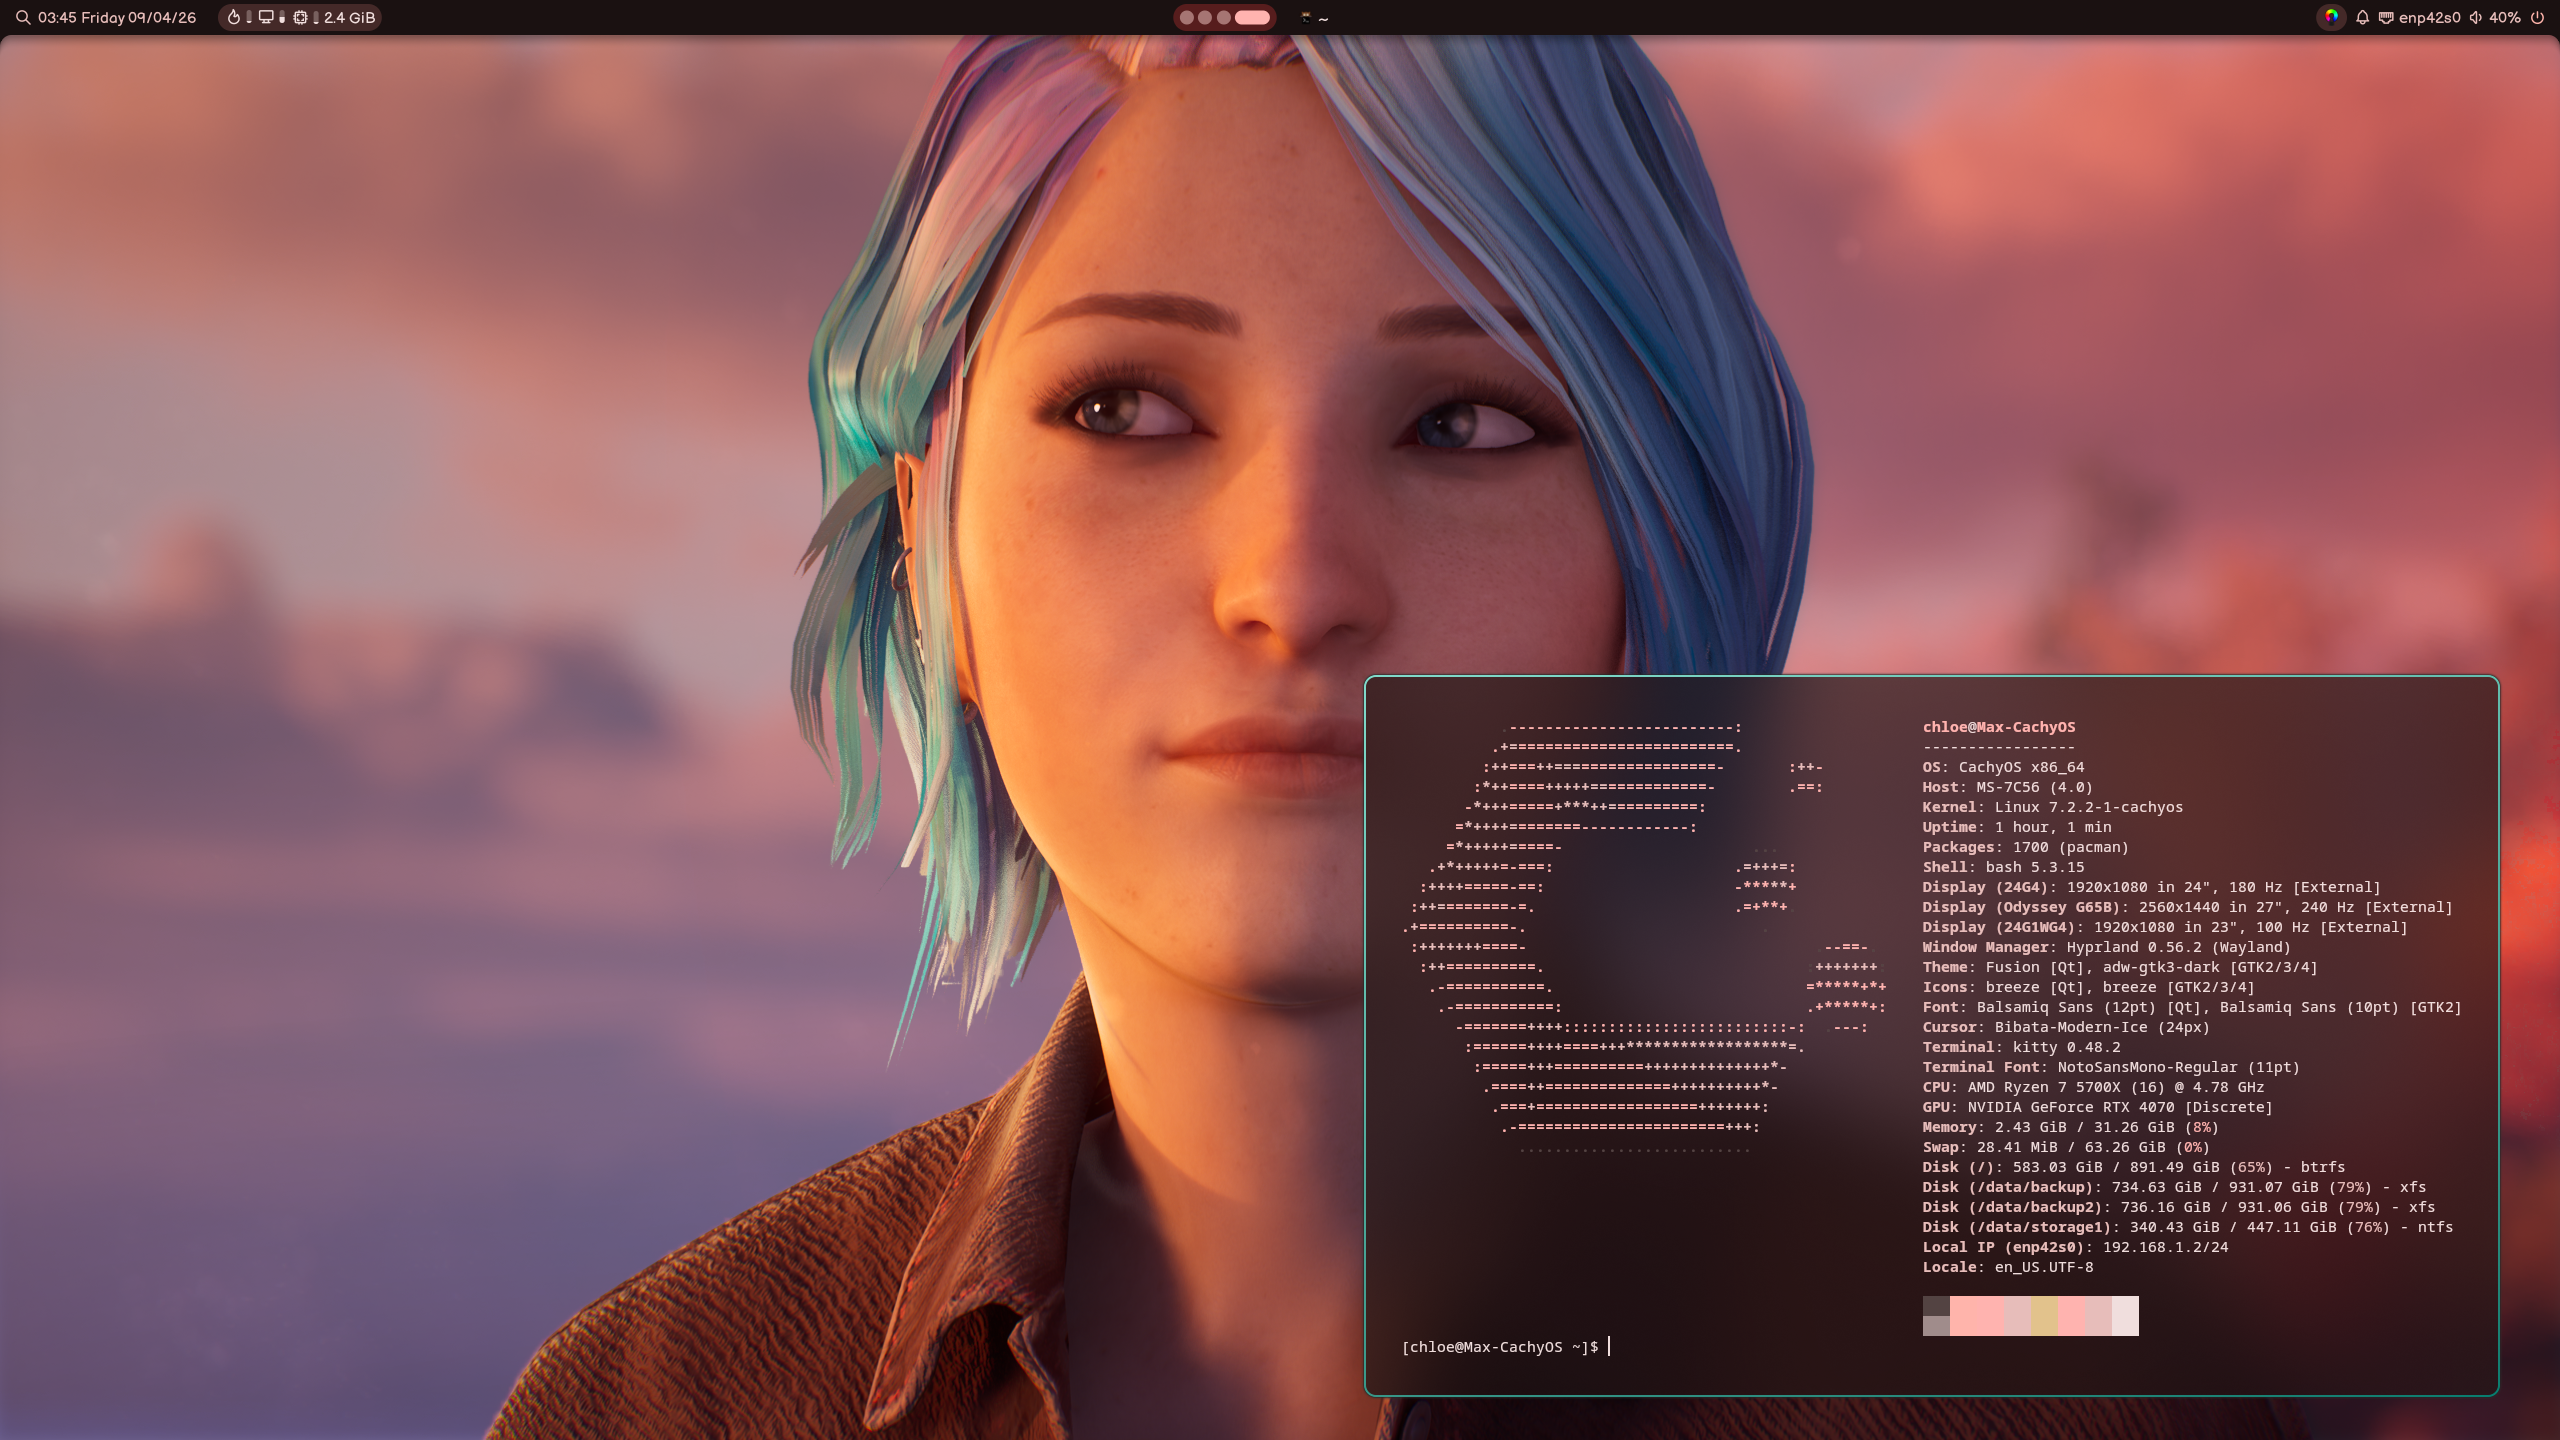Open the rainbow color picker icon
Screen dimensions: 2560x1440
click(x=2331, y=17)
